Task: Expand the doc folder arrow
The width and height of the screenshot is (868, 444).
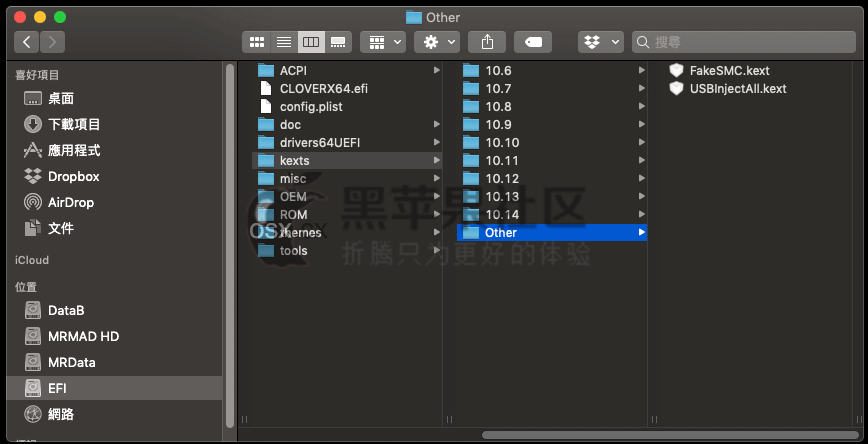Action: (x=436, y=125)
